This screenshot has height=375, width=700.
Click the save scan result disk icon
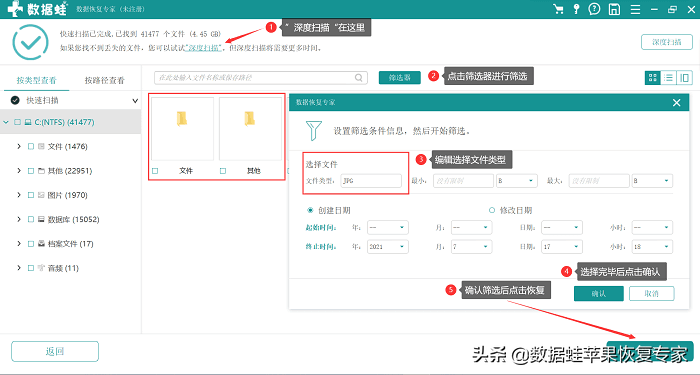(x=614, y=9)
